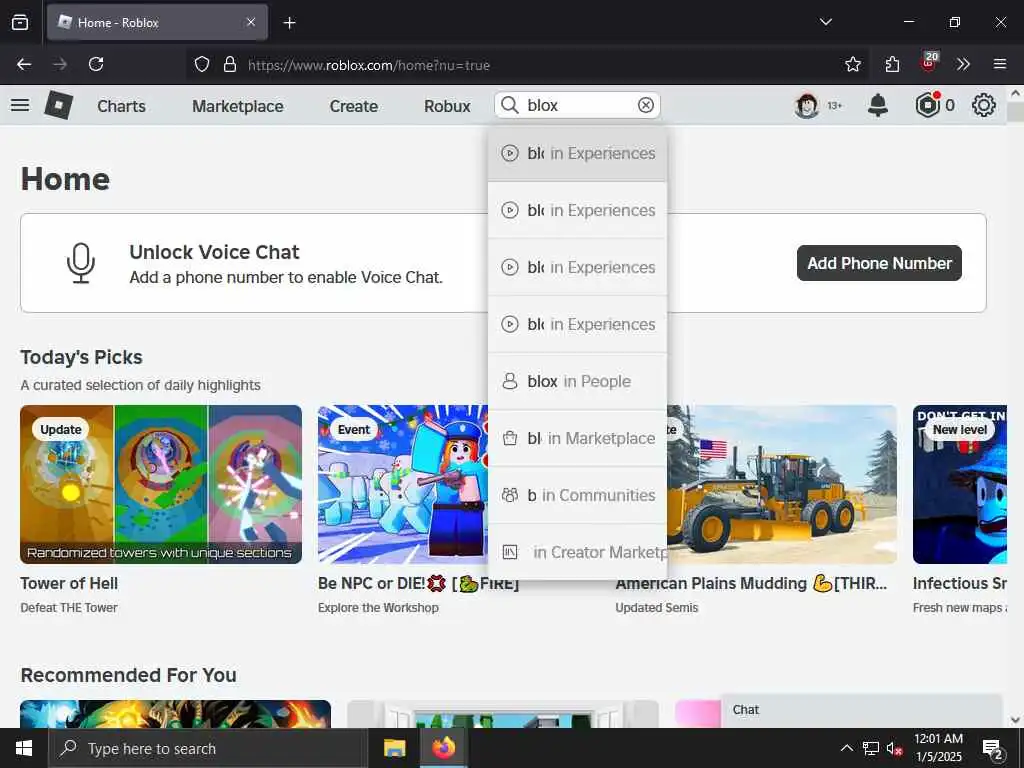This screenshot has width=1024, height=768.
Task: Click the Roblox search field containing blox
Action: [x=578, y=105]
